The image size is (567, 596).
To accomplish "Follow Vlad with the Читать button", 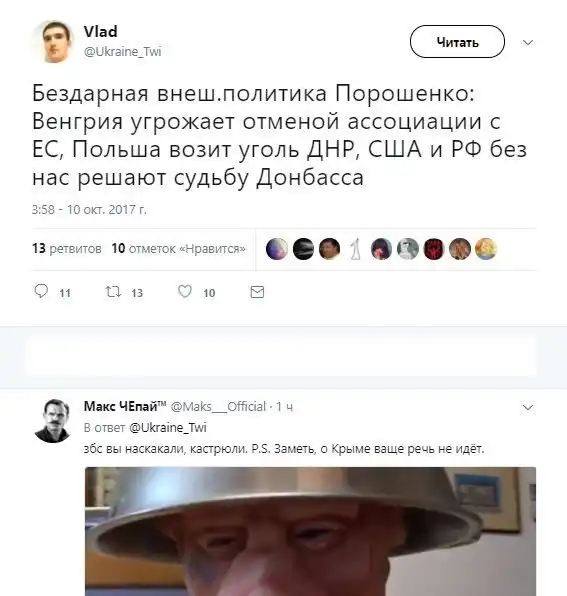I will point(457,42).
